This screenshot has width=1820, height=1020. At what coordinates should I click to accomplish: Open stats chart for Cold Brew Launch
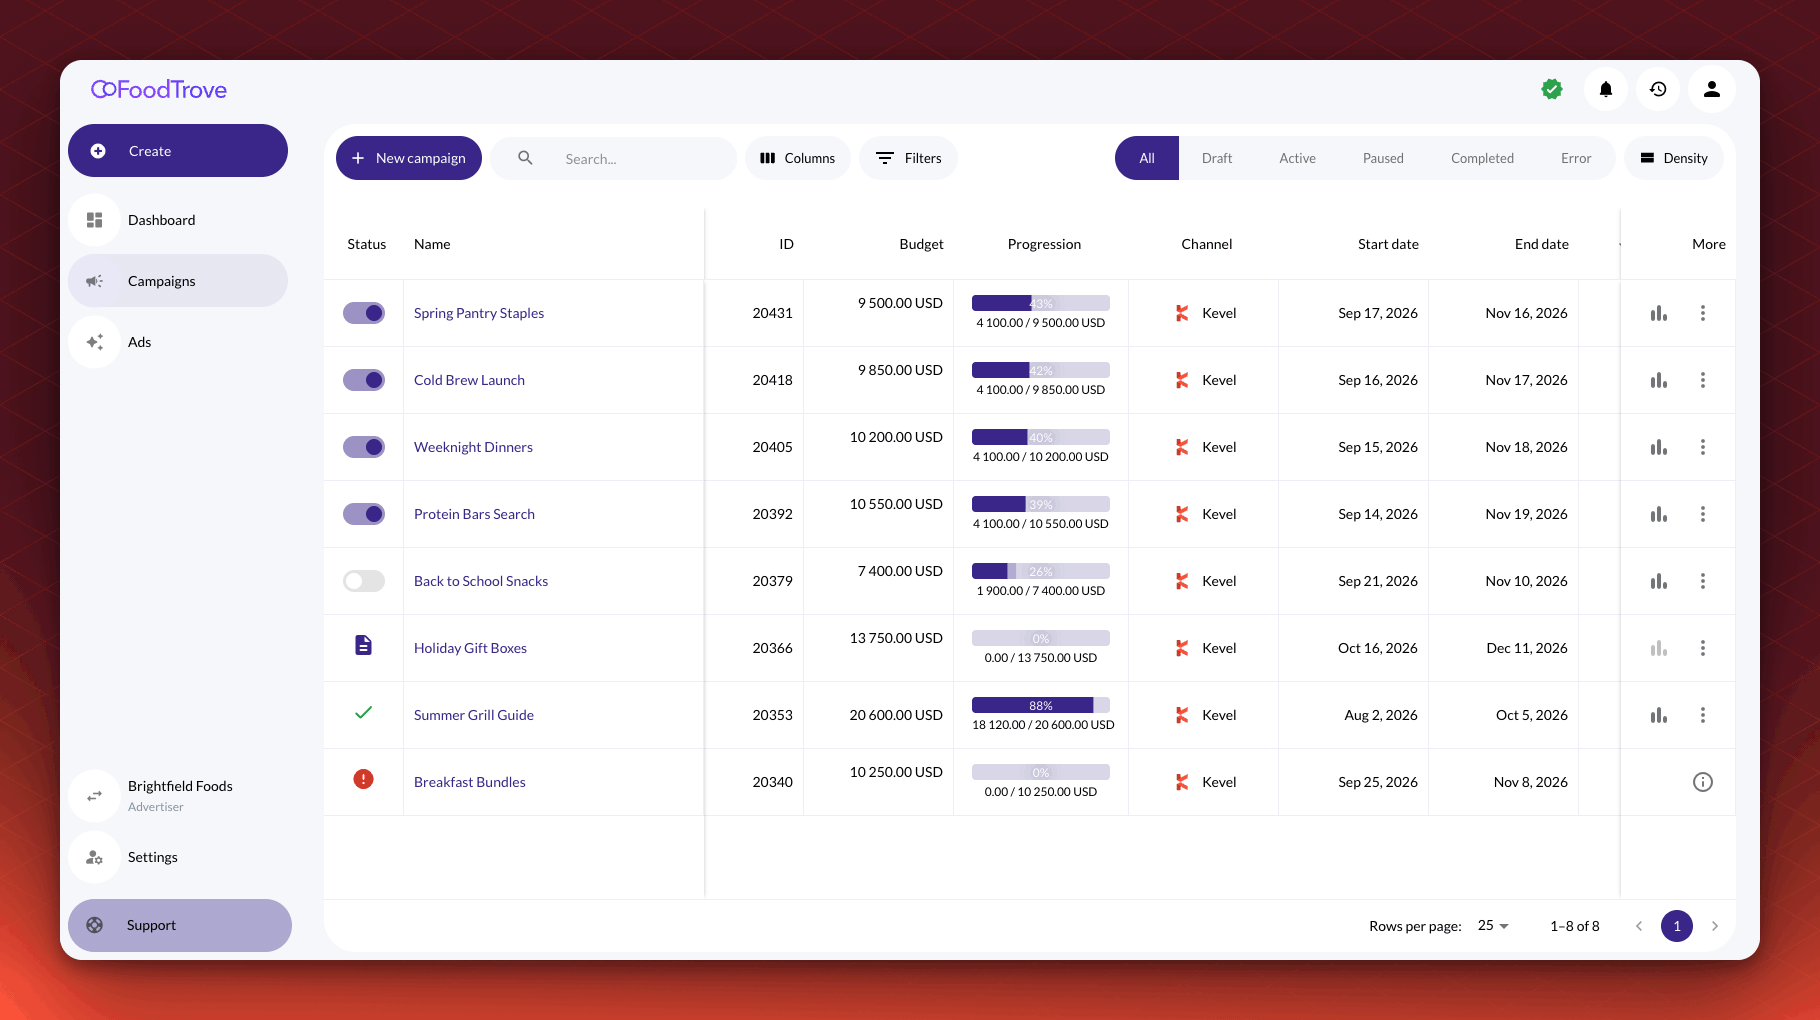pos(1659,380)
